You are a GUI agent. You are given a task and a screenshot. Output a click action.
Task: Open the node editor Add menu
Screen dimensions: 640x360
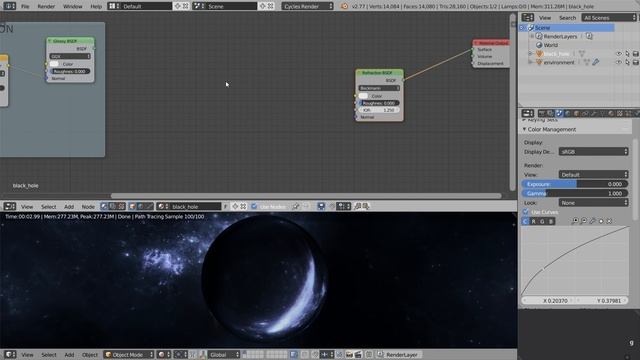(x=69, y=207)
